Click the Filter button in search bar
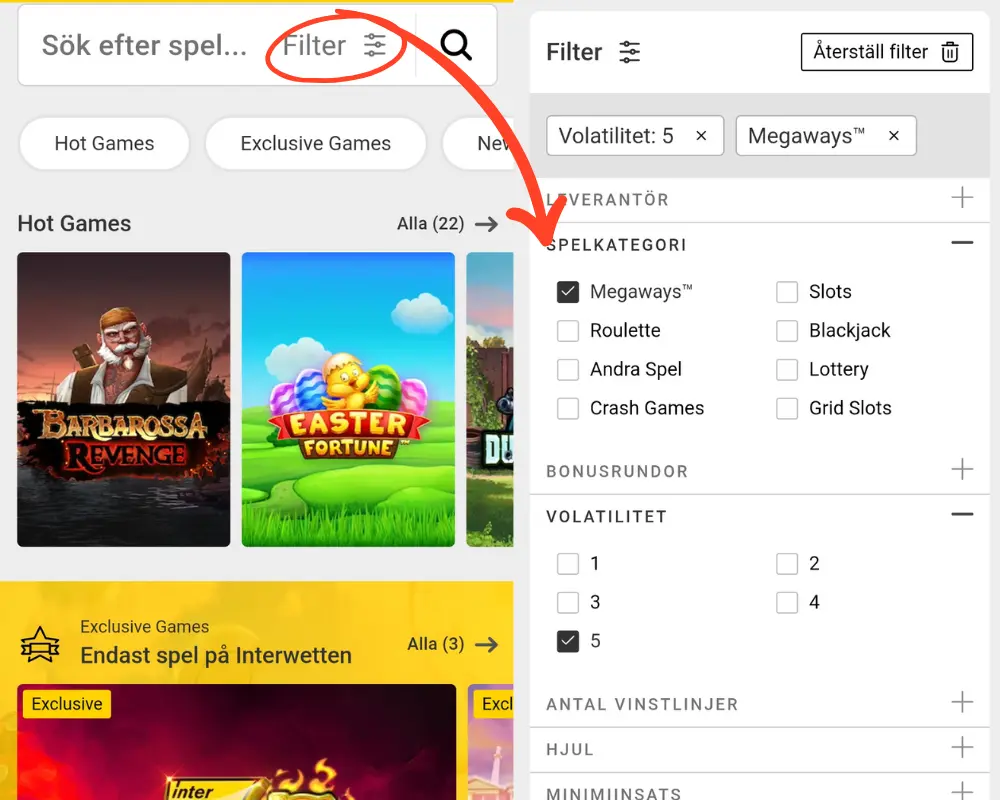Image resolution: width=1000 pixels, height=800 pixels. coord(335,45)
